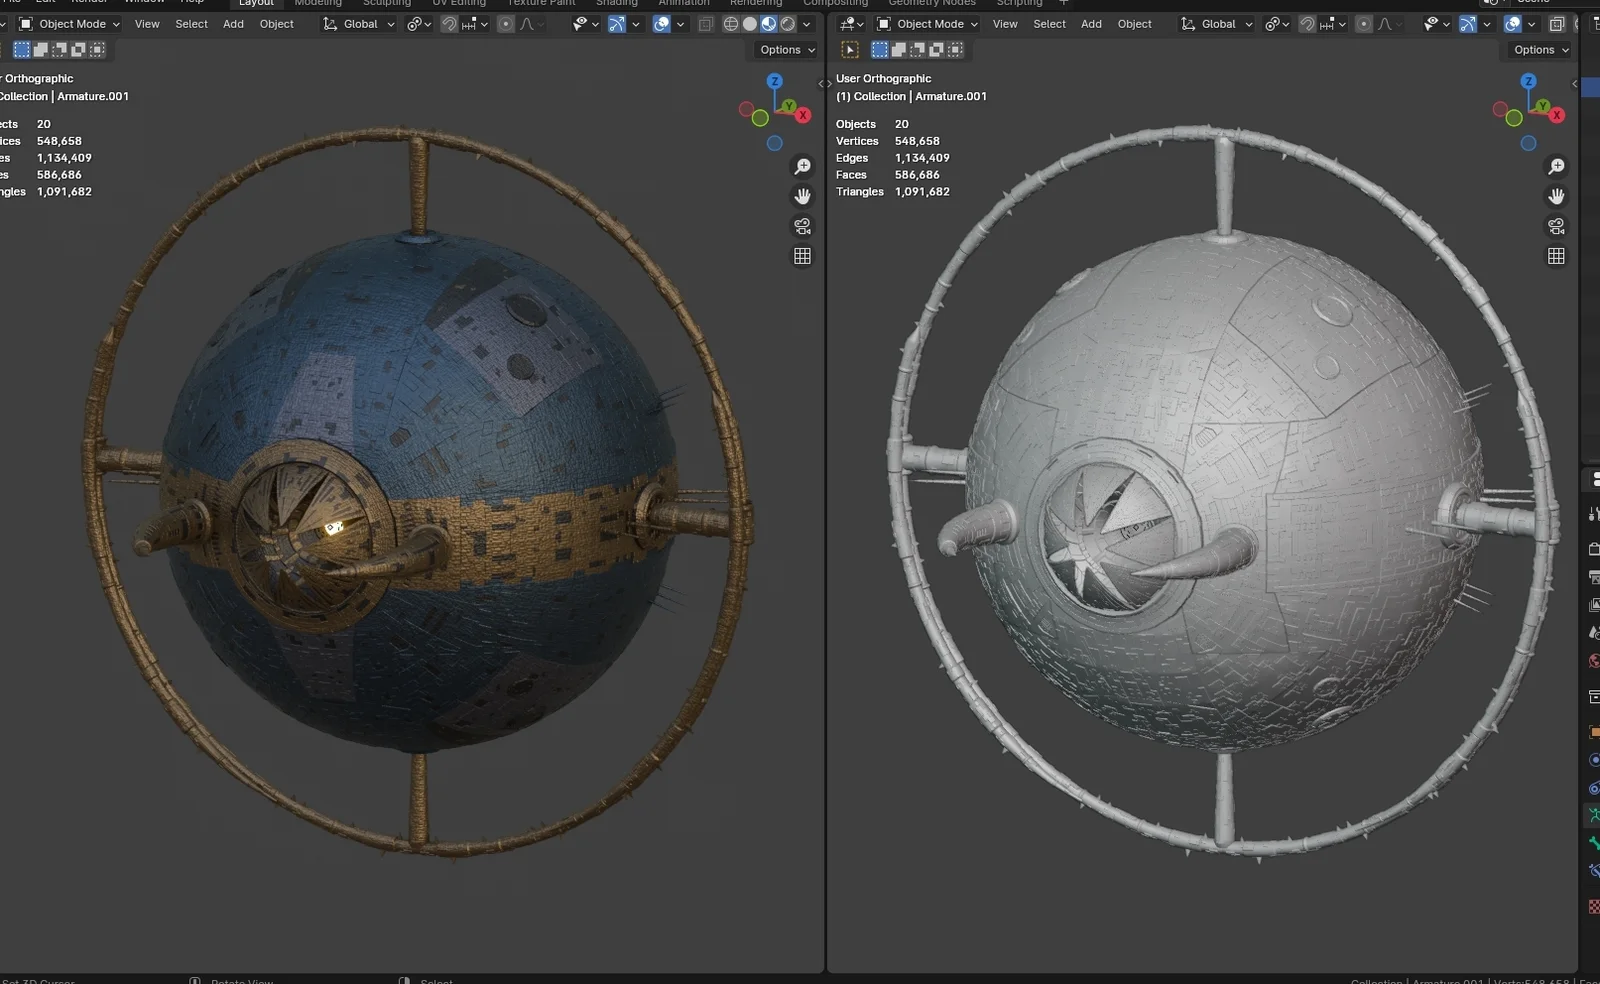Switch right viewport to orthographic grid icon

[1556, 256]
